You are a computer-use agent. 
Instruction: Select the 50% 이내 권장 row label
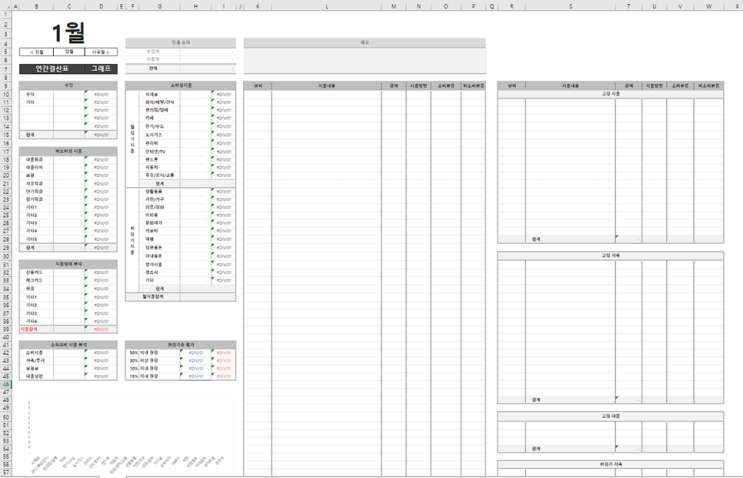click(144, 353)
